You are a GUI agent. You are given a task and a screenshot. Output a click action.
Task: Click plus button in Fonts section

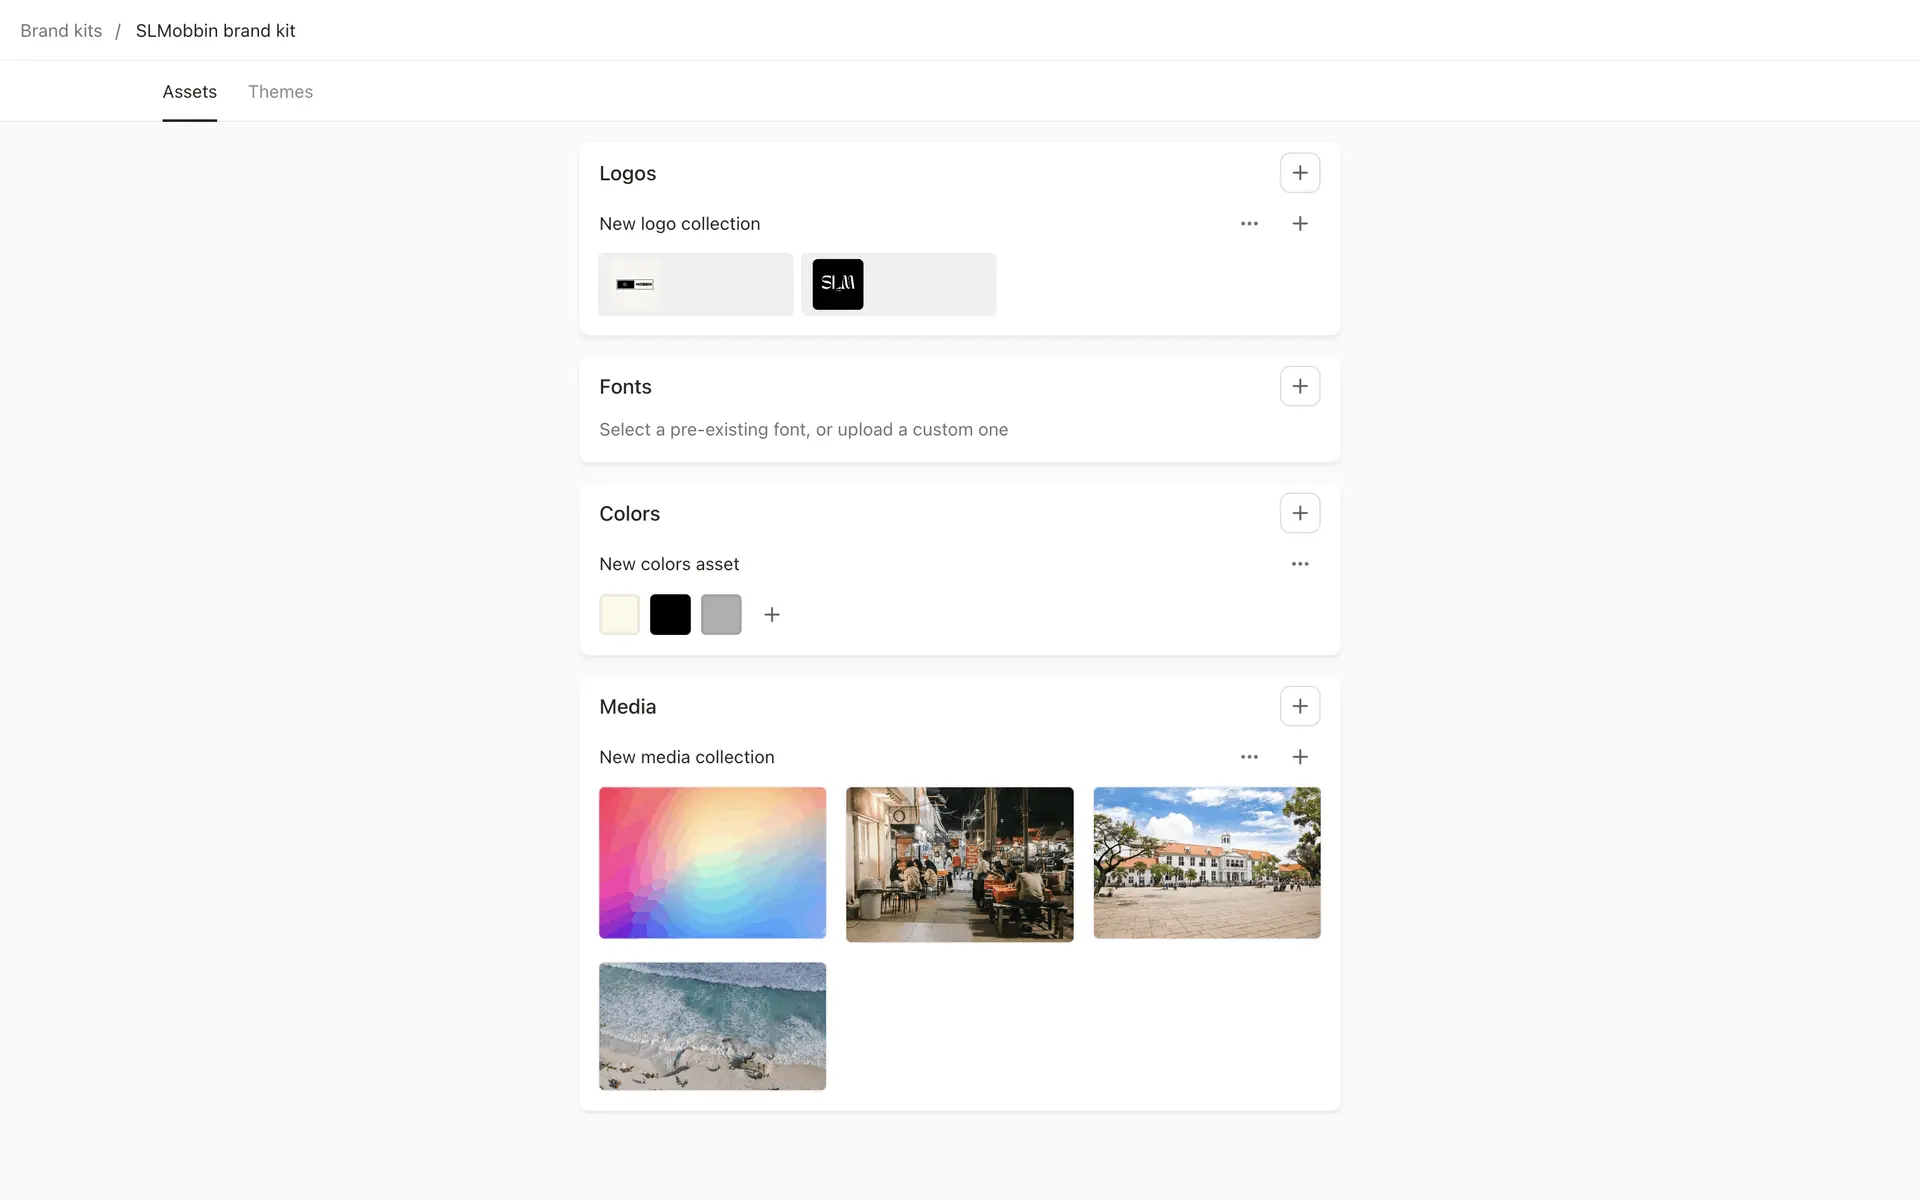(1299, 386)
